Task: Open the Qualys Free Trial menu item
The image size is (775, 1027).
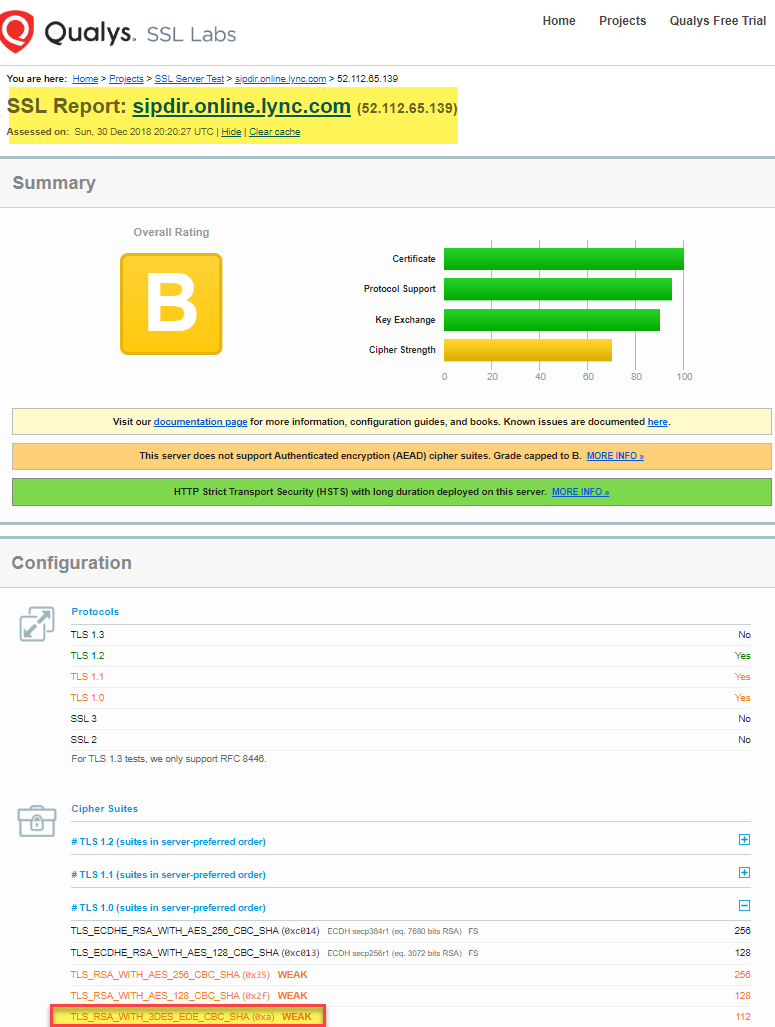Action: pyautogui.click(x=717, y=21)
